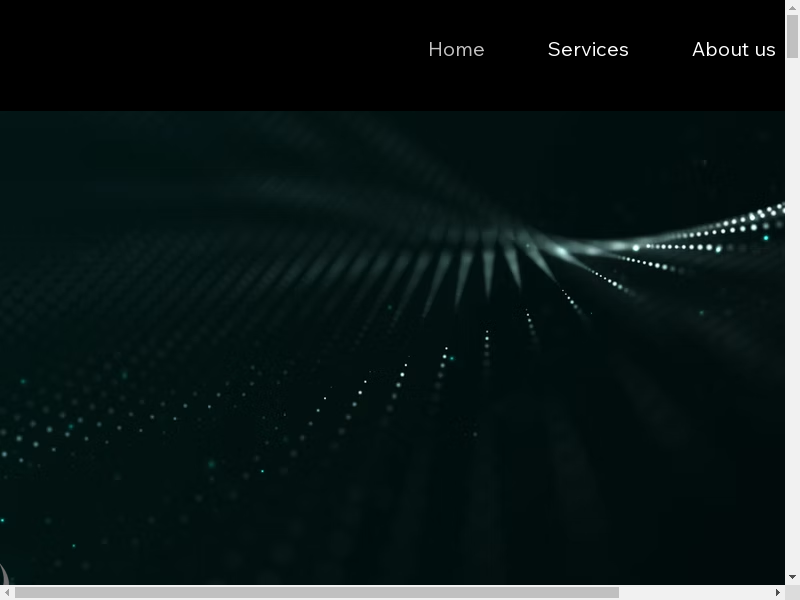Click the partial circular icon at bottom-left corner

[x=4, y=575]
